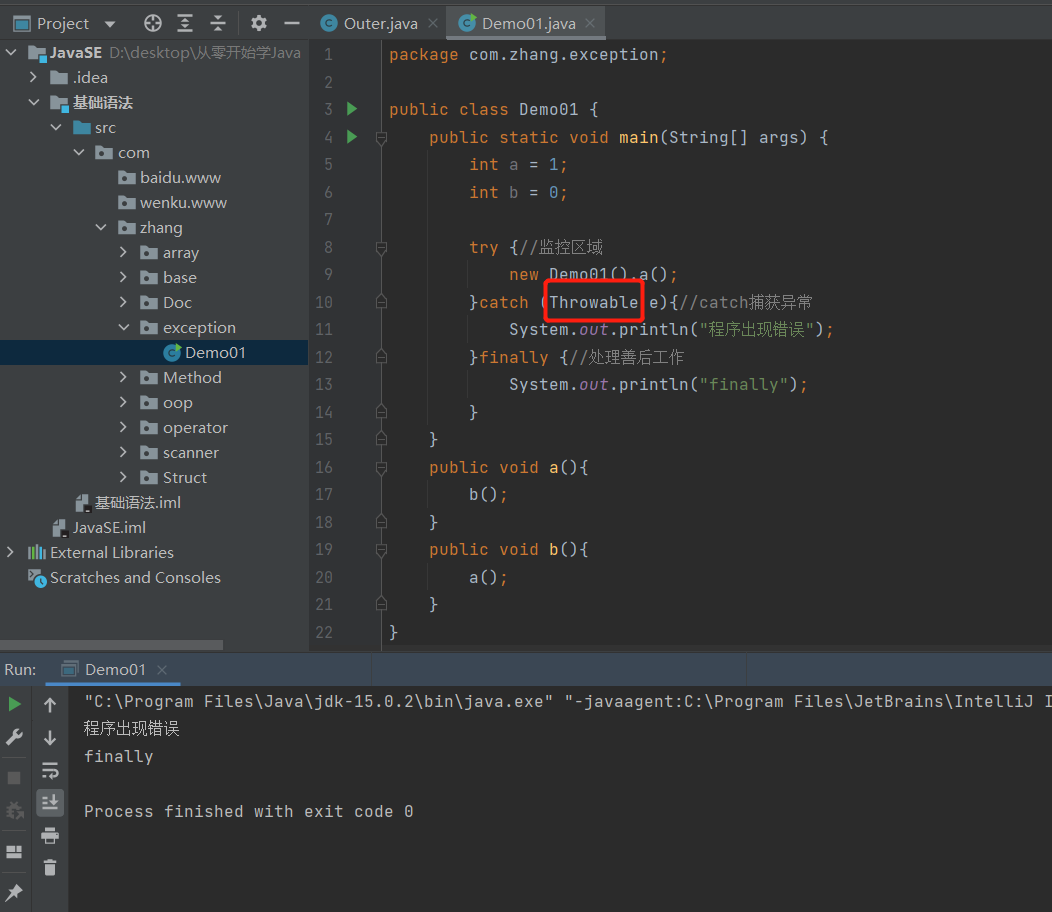This screenshot has width=1052, height=912.
Task: Fold the main method at line 4
Action: coord(381,138)
